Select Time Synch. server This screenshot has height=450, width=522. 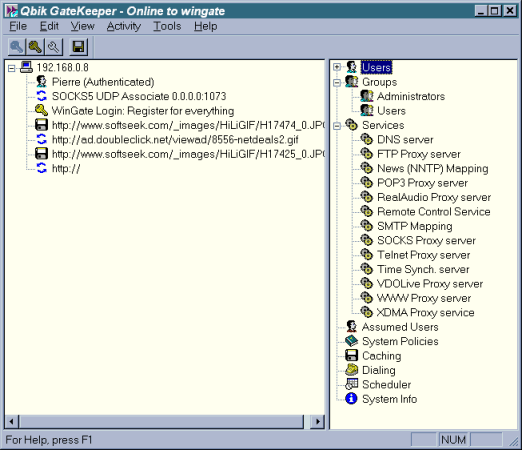click(x=423, y=269)
